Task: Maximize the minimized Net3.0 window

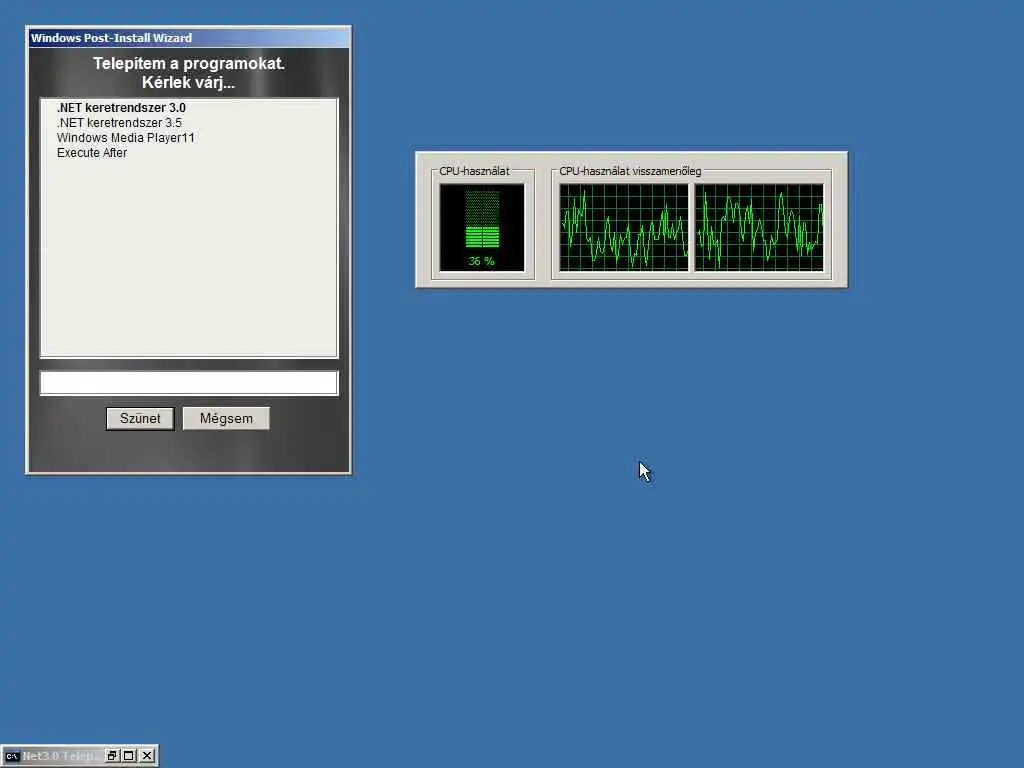Action: pyautogui.click(x=129, y=756)
